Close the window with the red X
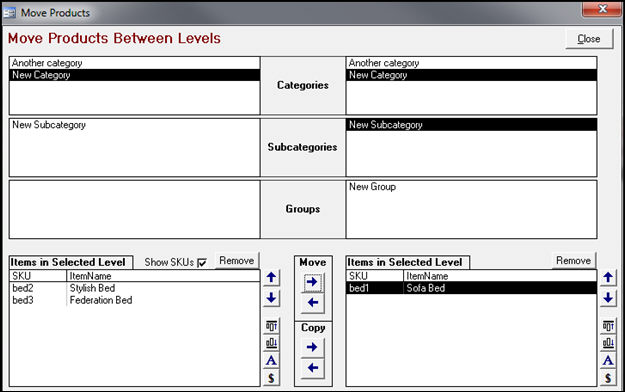This screenshot has height=392, width=625. coord(602,9)
